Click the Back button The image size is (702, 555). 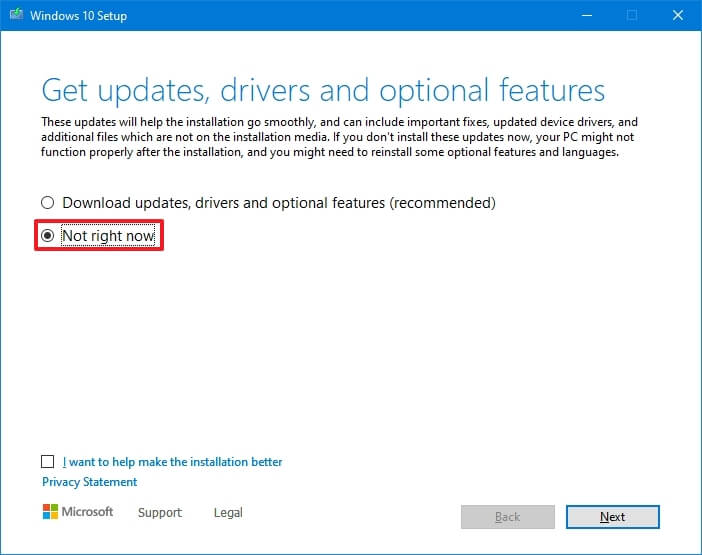(x=508, y=517)
